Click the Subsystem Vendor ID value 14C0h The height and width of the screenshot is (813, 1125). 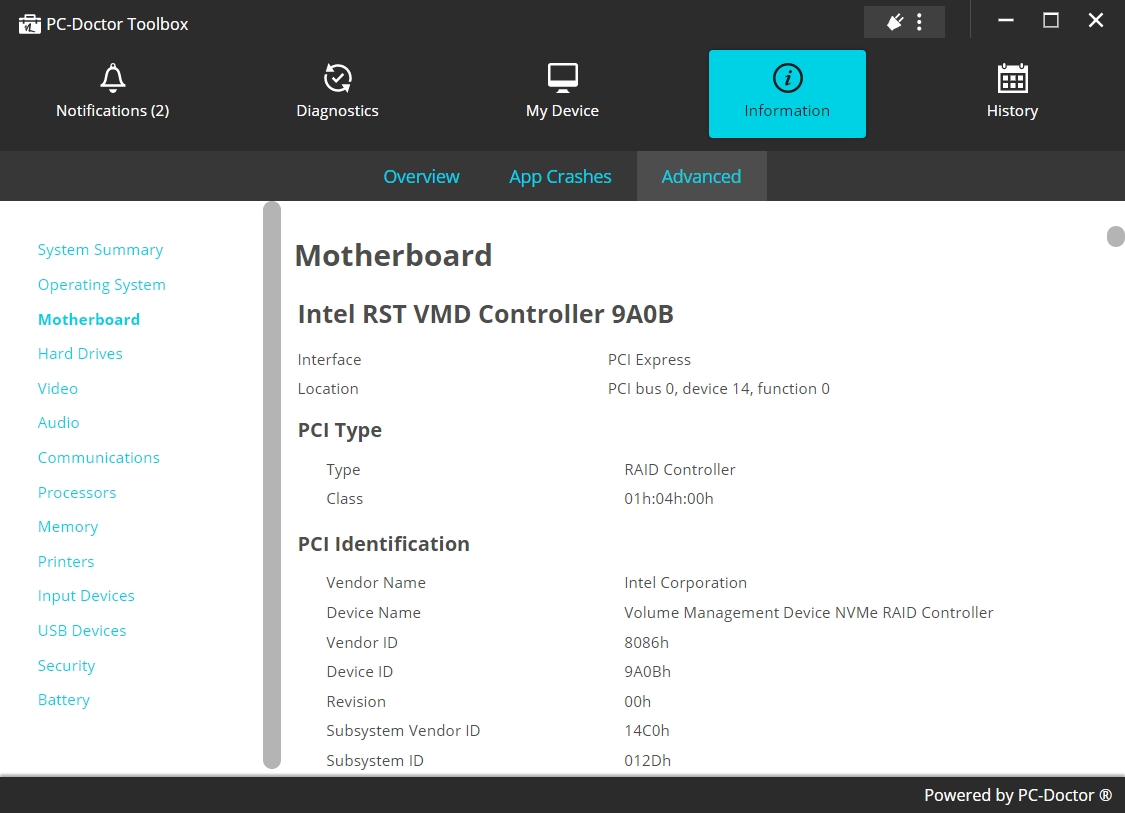tap(646, 730)
